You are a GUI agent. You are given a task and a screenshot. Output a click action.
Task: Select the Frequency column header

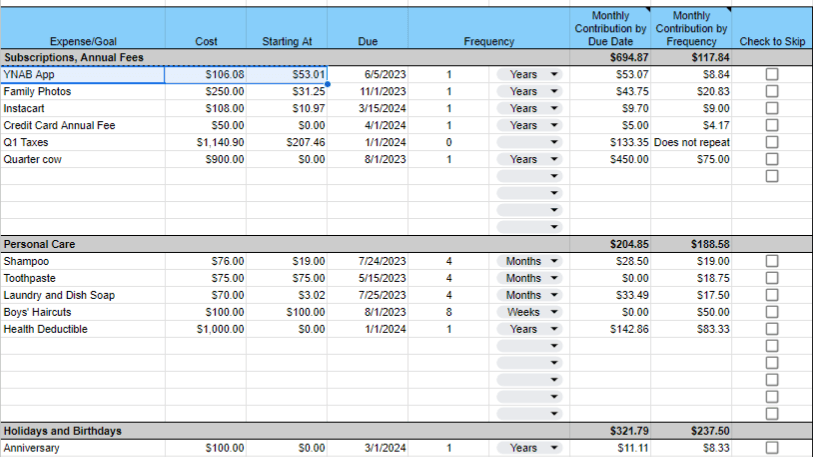[x=489, y=28]
